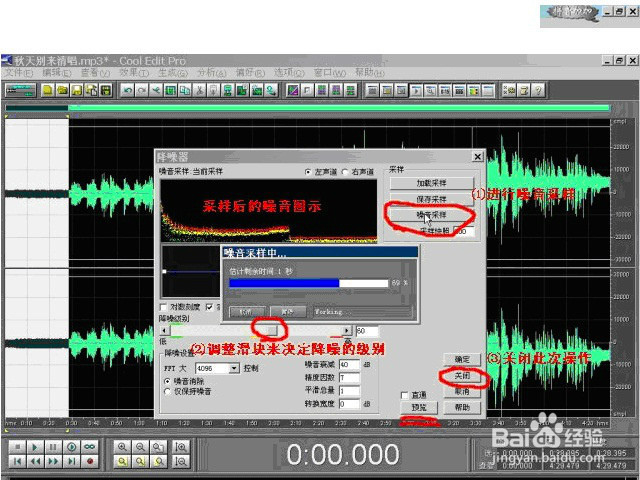Click the Save Sample (保存采样) button
Screen dimensions: 640x480
coord(431,199)
